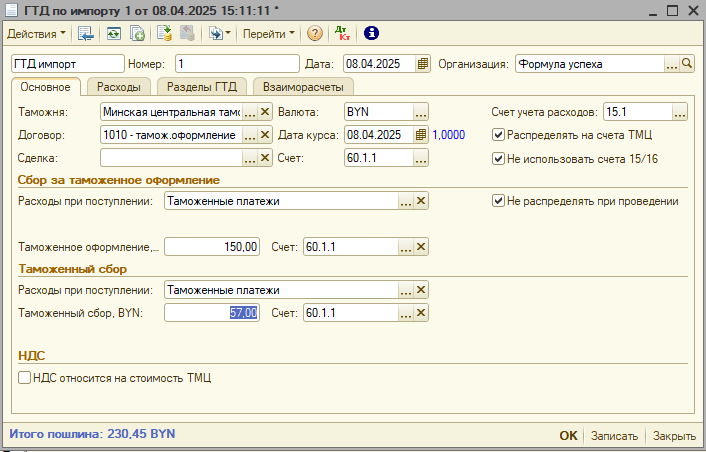Image resolution: width=706 pixels, height=452 pixels.
Task: Switch to the Расходы tab
Action: [119, 87]
